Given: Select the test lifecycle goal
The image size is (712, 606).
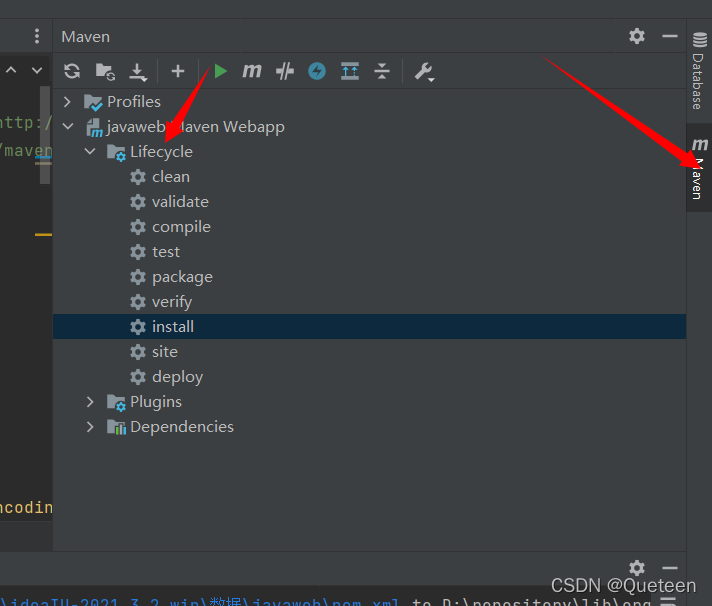Looking at the screenshot, I should pos(155,251).
